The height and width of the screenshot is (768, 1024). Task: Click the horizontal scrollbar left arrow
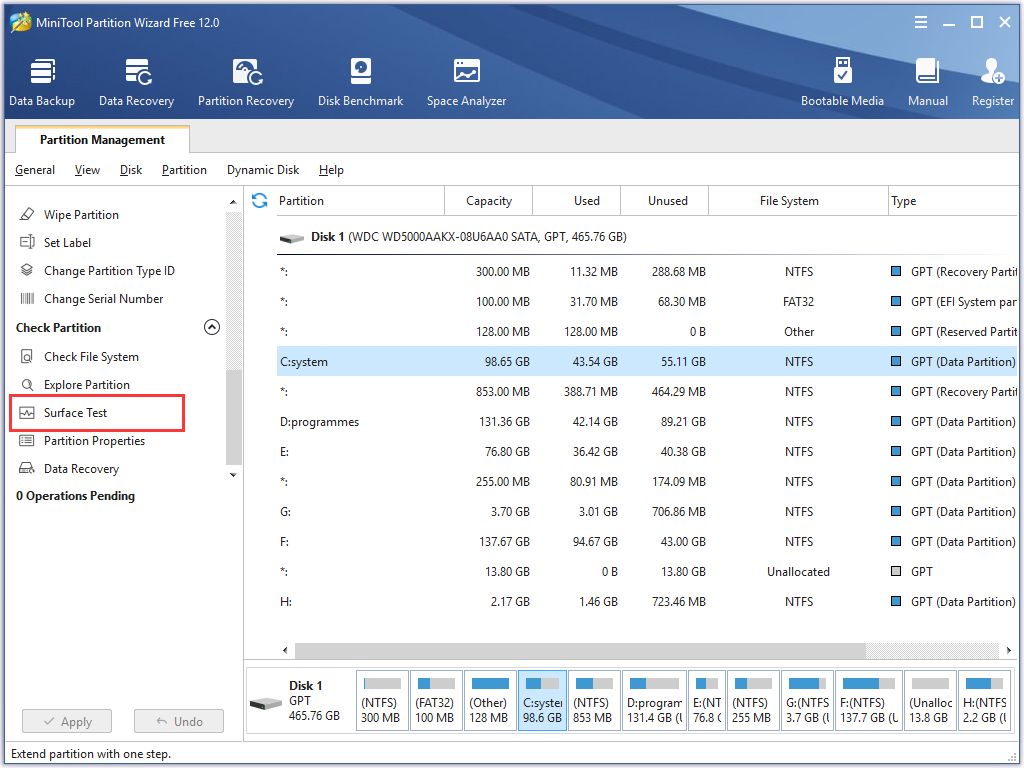pyautogui.click(x=285, y=650)
